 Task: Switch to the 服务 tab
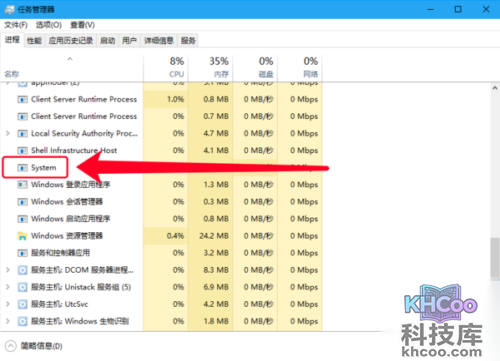[x=188, y=41]
